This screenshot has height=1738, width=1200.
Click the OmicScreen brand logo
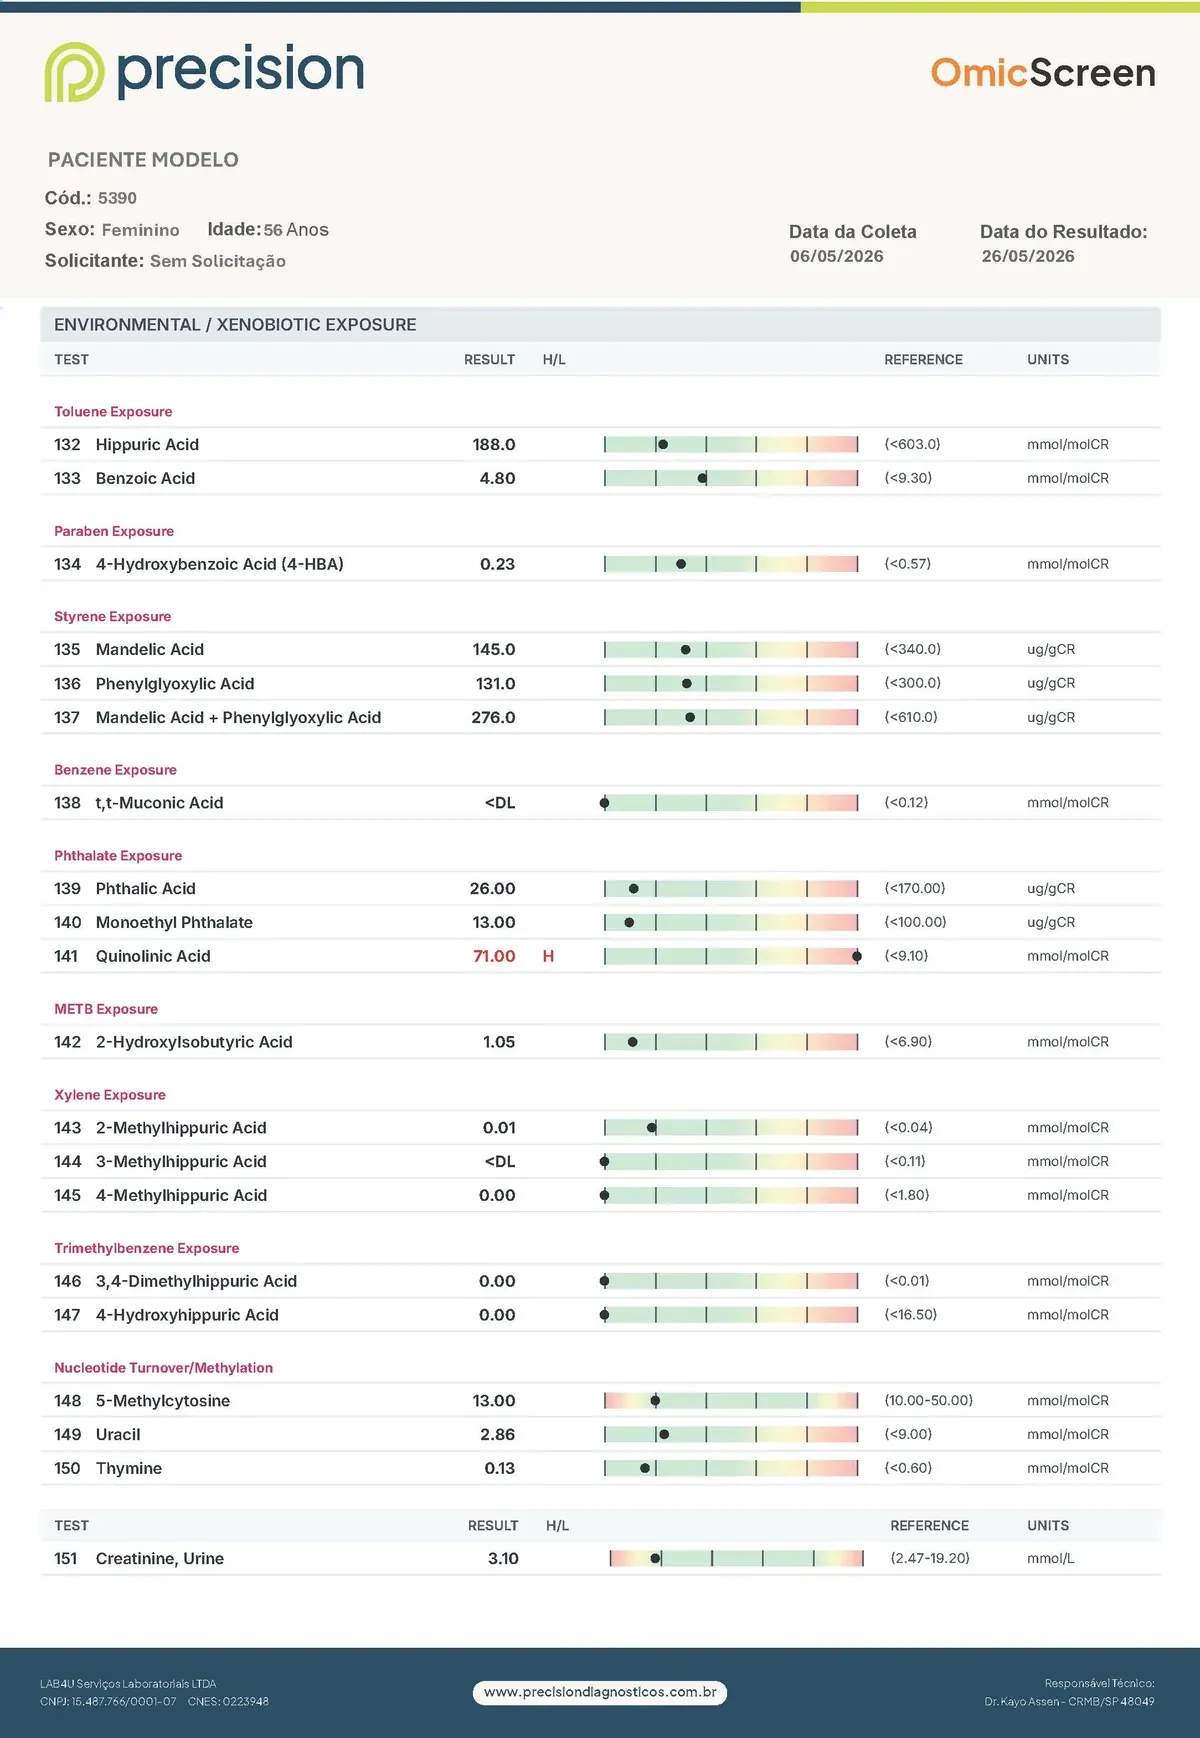point(1043,73)
